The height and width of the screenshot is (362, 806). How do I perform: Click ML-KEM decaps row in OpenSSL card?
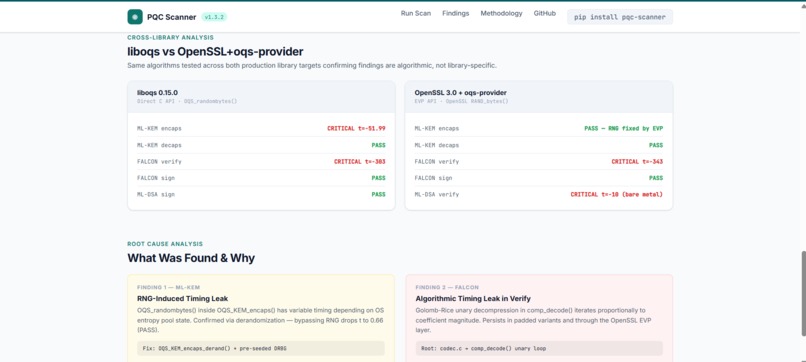pos(539,145)
